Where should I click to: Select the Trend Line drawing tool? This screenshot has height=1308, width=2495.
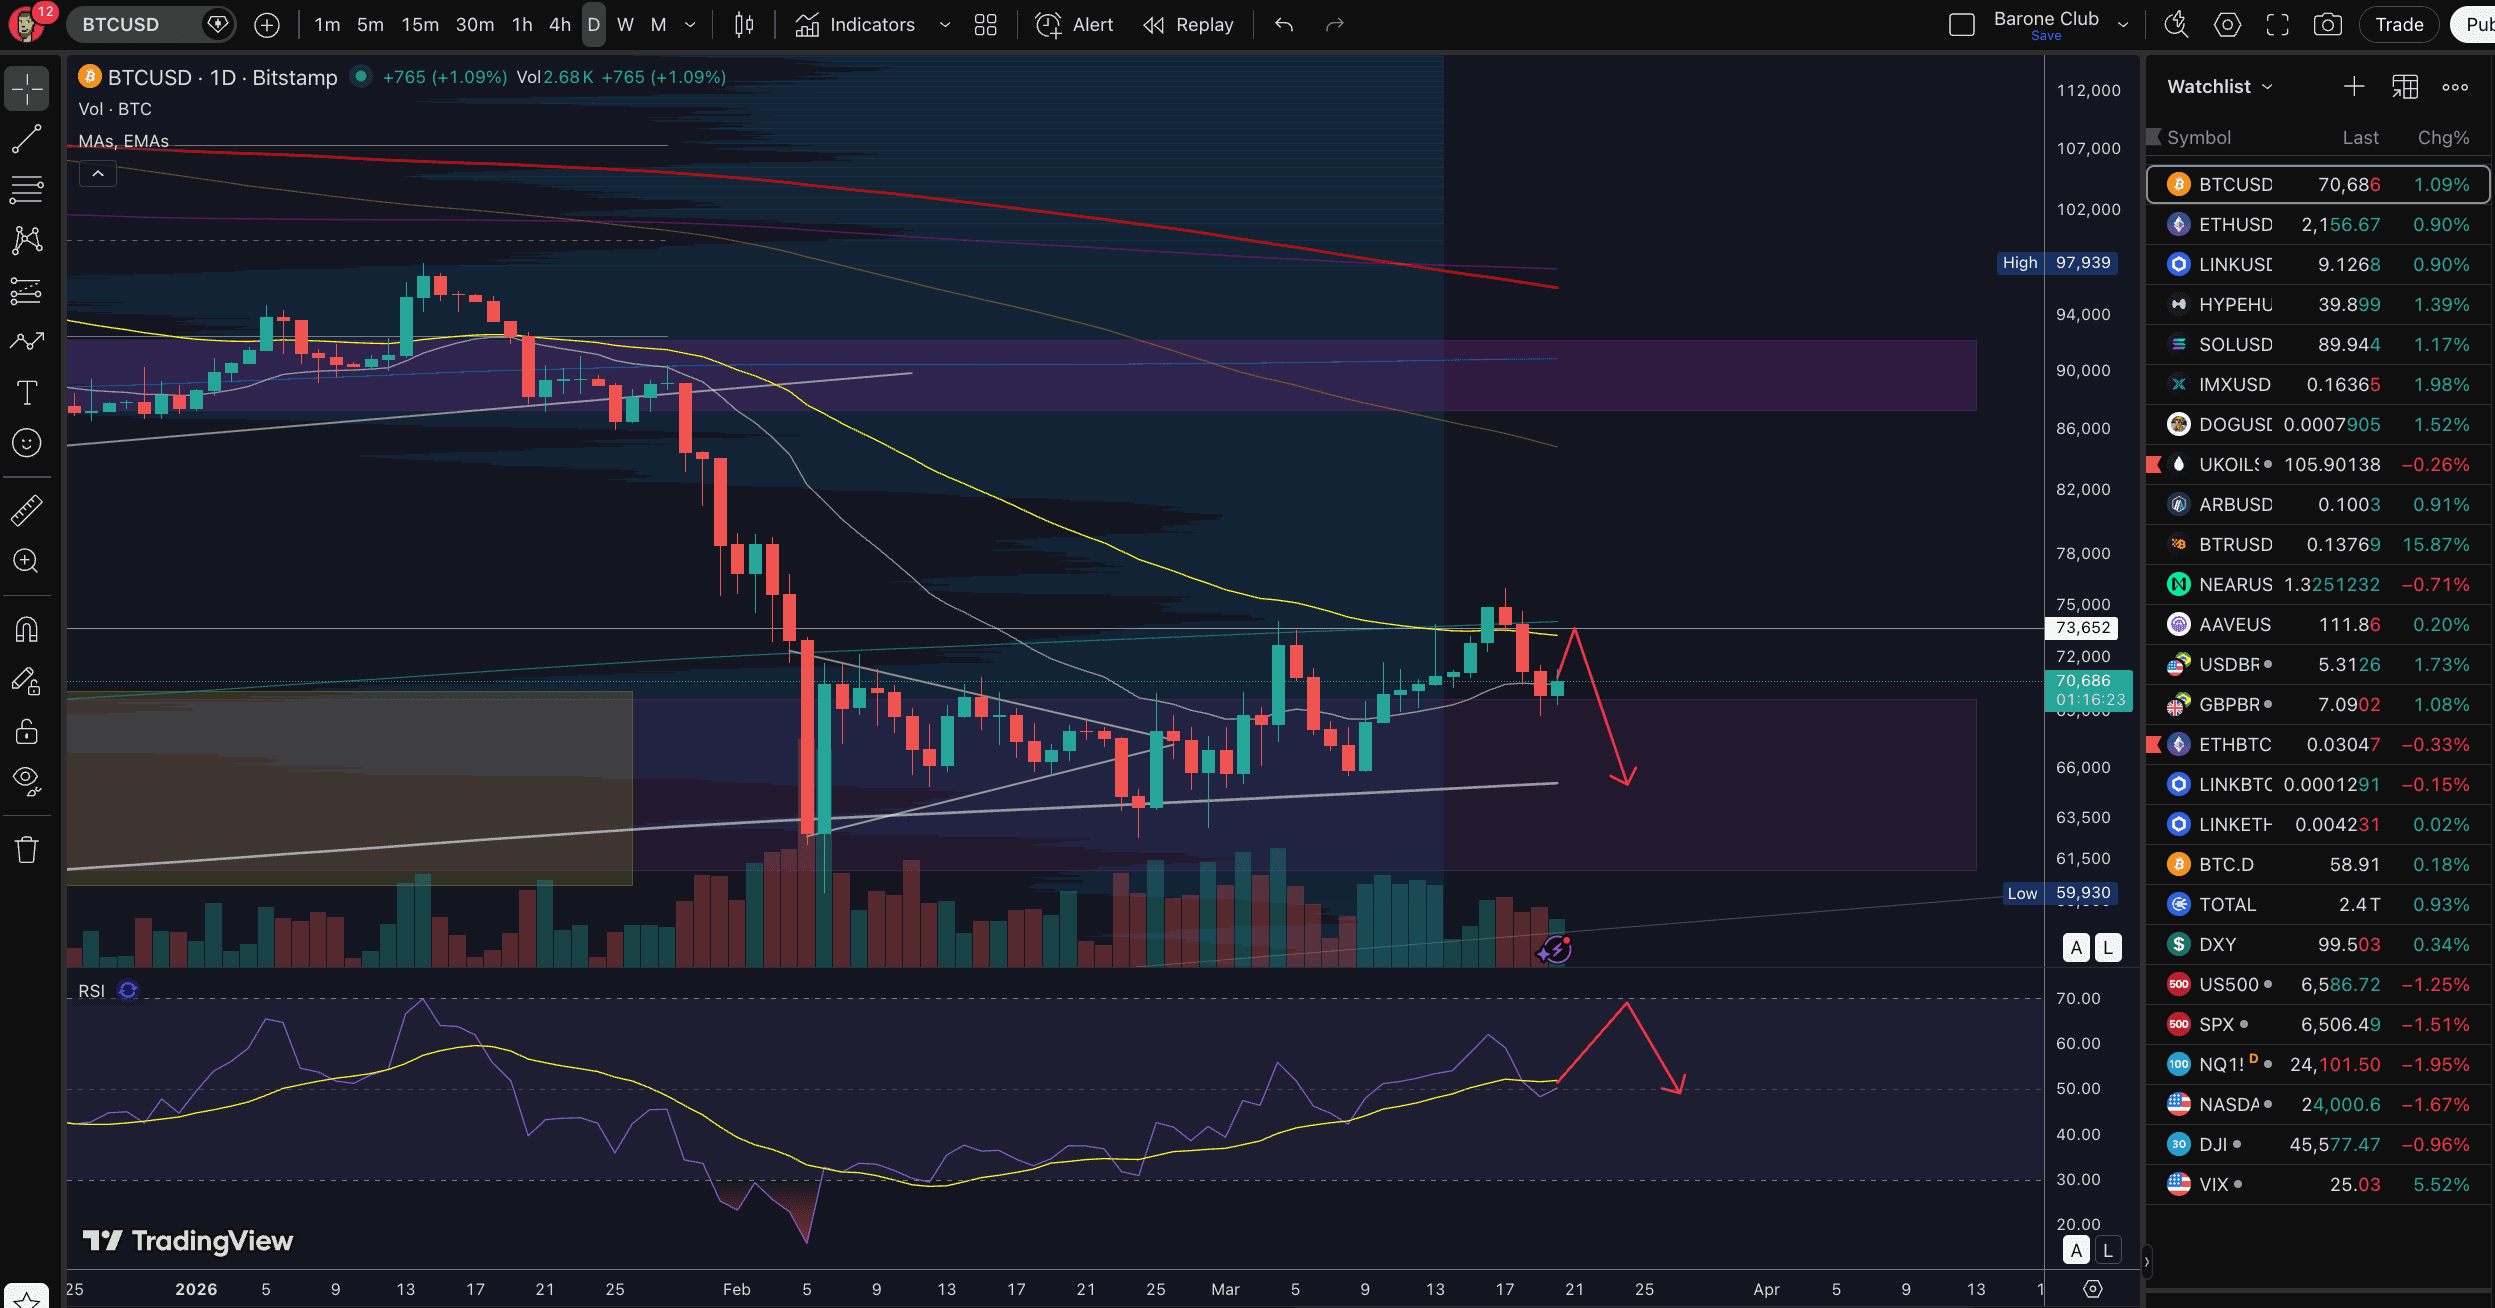pos(26,139)
